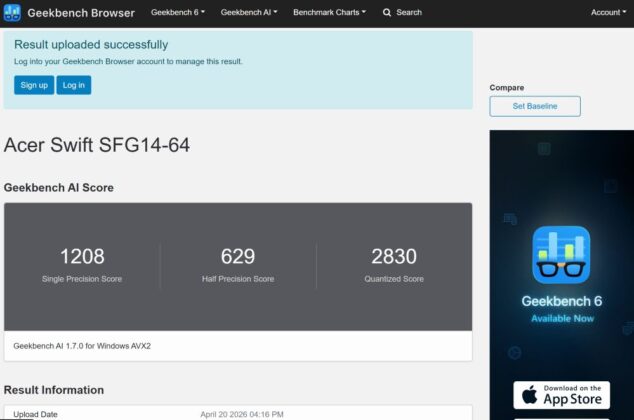The width and height of the screenshot is (634, 420).
Task: Click the Log in button
Action: coord(74,85)
